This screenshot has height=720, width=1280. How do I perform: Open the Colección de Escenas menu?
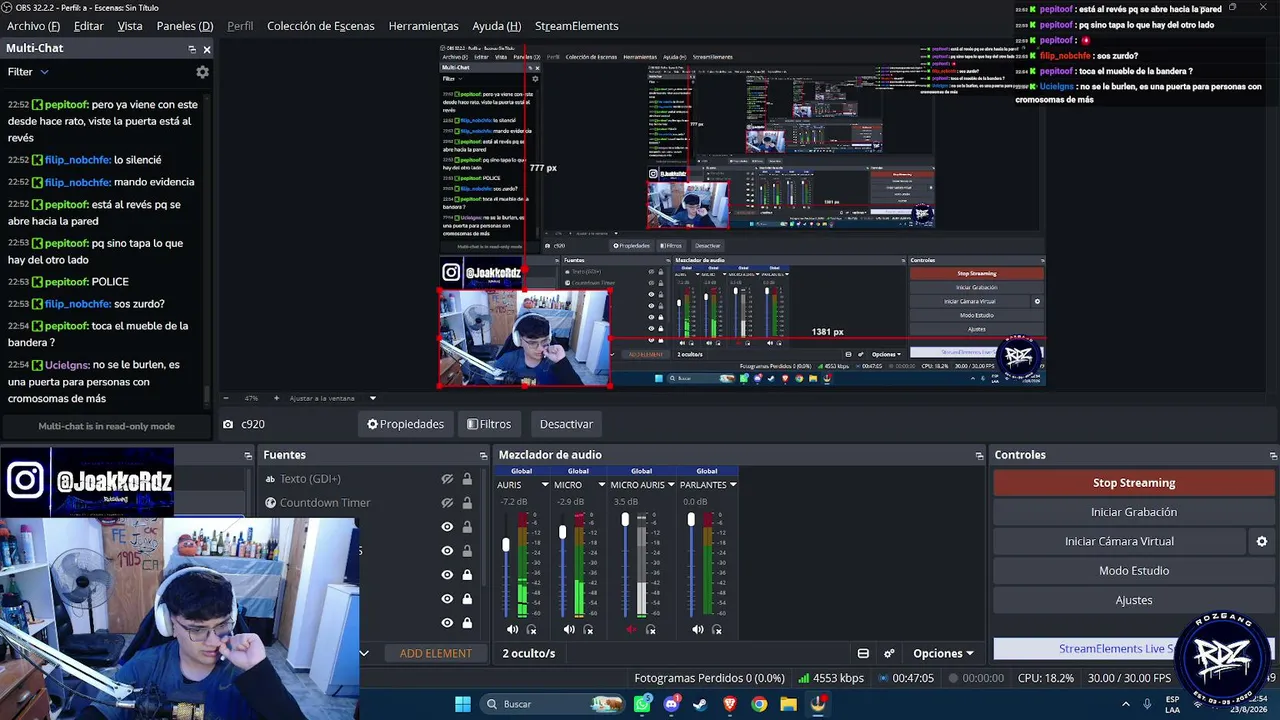click(x=321, y=26)
